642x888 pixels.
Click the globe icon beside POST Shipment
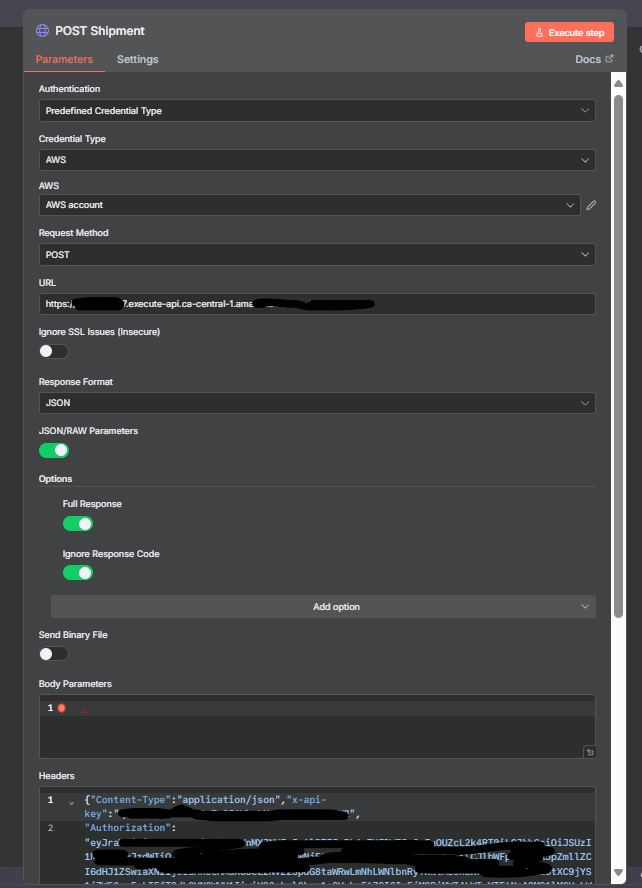tap(42, 31)
